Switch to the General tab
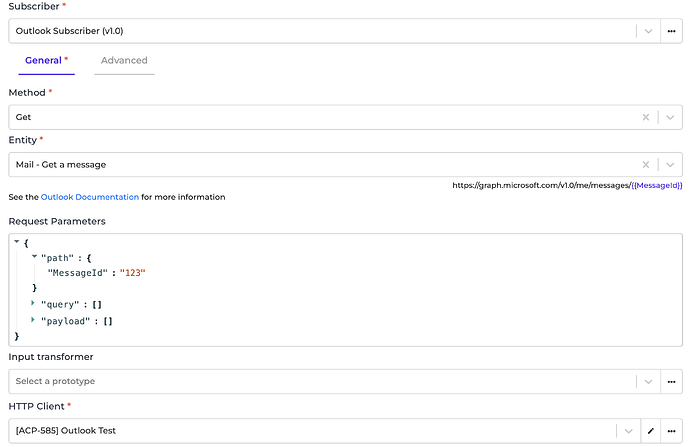The height and width of the screenshot is (447, 690). pos(46,61)
